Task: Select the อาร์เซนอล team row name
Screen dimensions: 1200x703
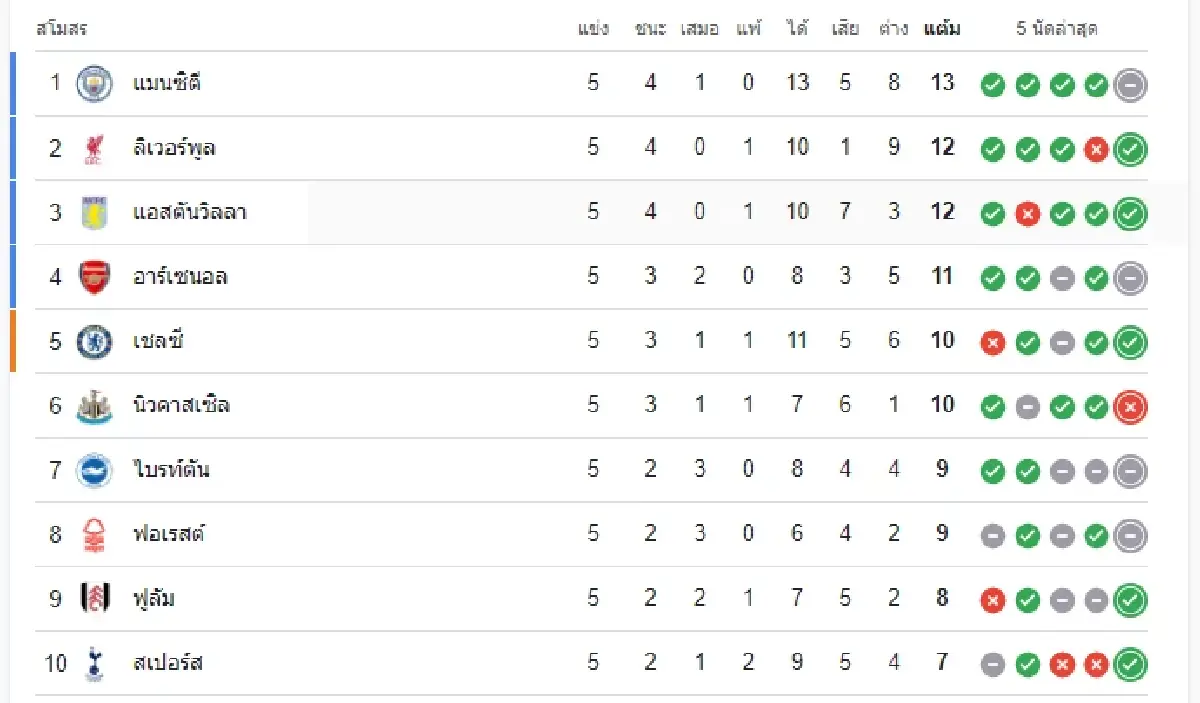Action: [x=180, y=277]
